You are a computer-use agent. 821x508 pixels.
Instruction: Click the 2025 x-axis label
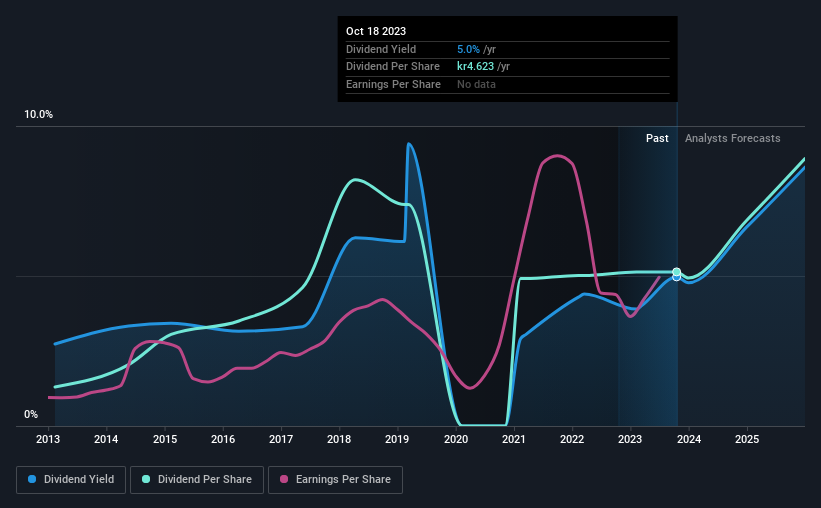[x=747, y=439]
